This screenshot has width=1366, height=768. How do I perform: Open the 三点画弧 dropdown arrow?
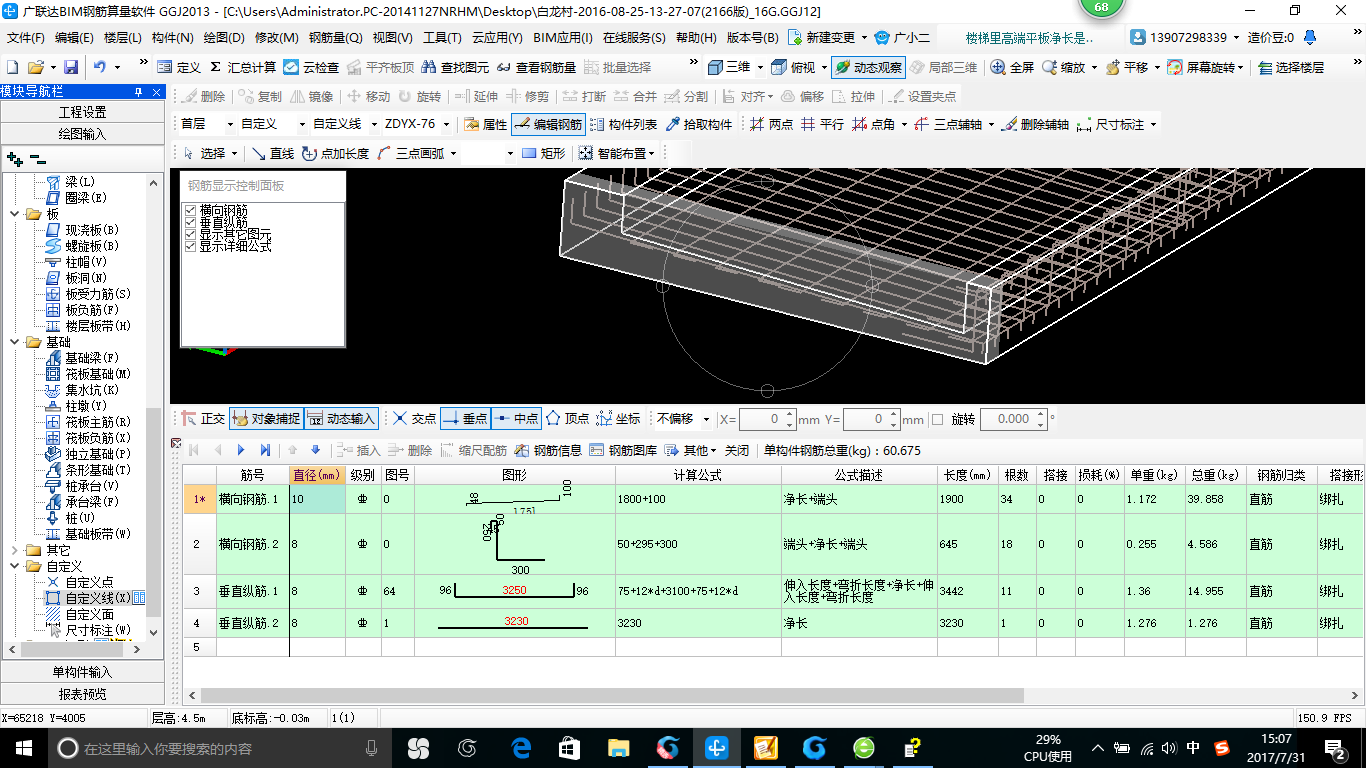tap(453, 153)
